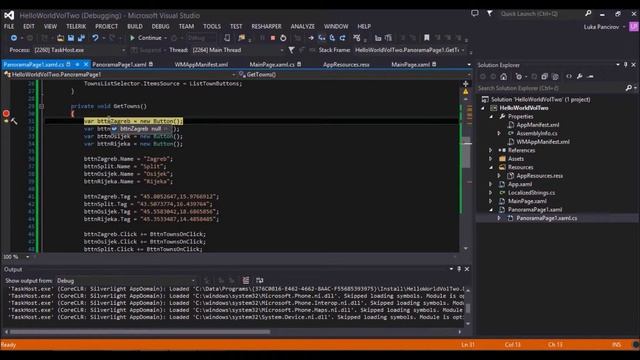Restart debugging with the circular arrow icon

(x=283, y=38)
